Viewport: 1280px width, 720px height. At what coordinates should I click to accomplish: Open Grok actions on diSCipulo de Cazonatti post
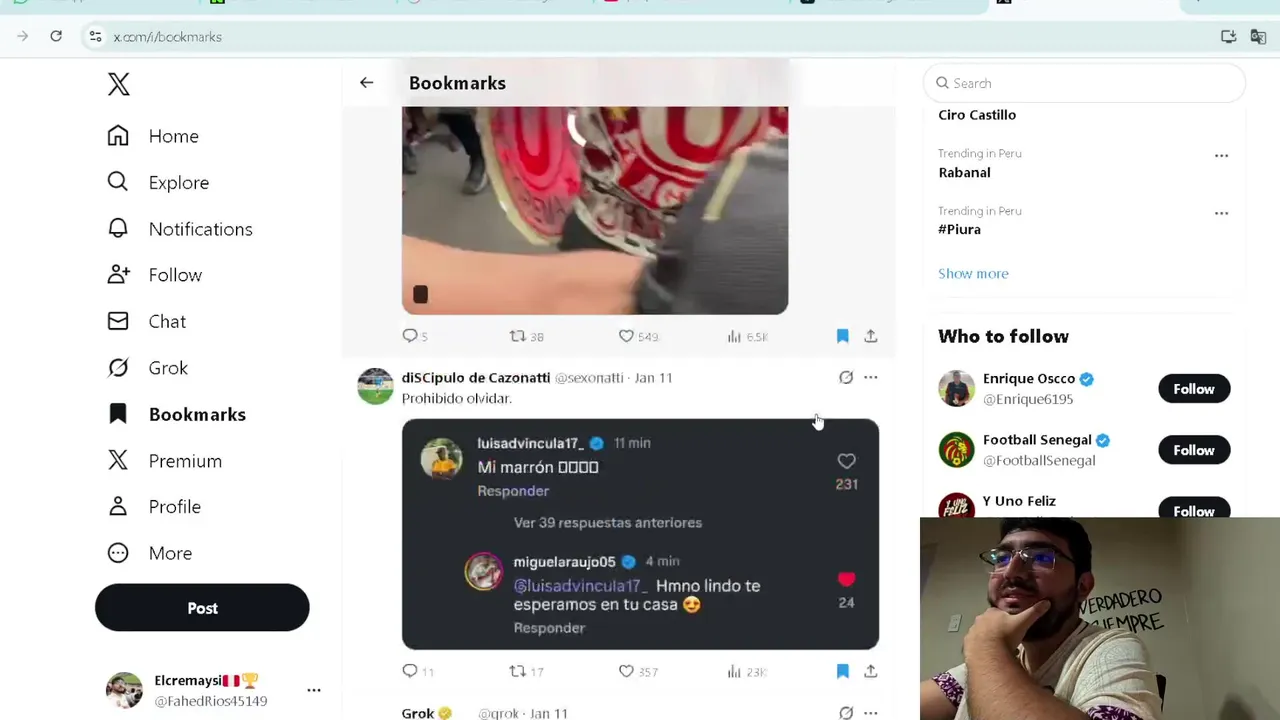[x=846, y=377]
